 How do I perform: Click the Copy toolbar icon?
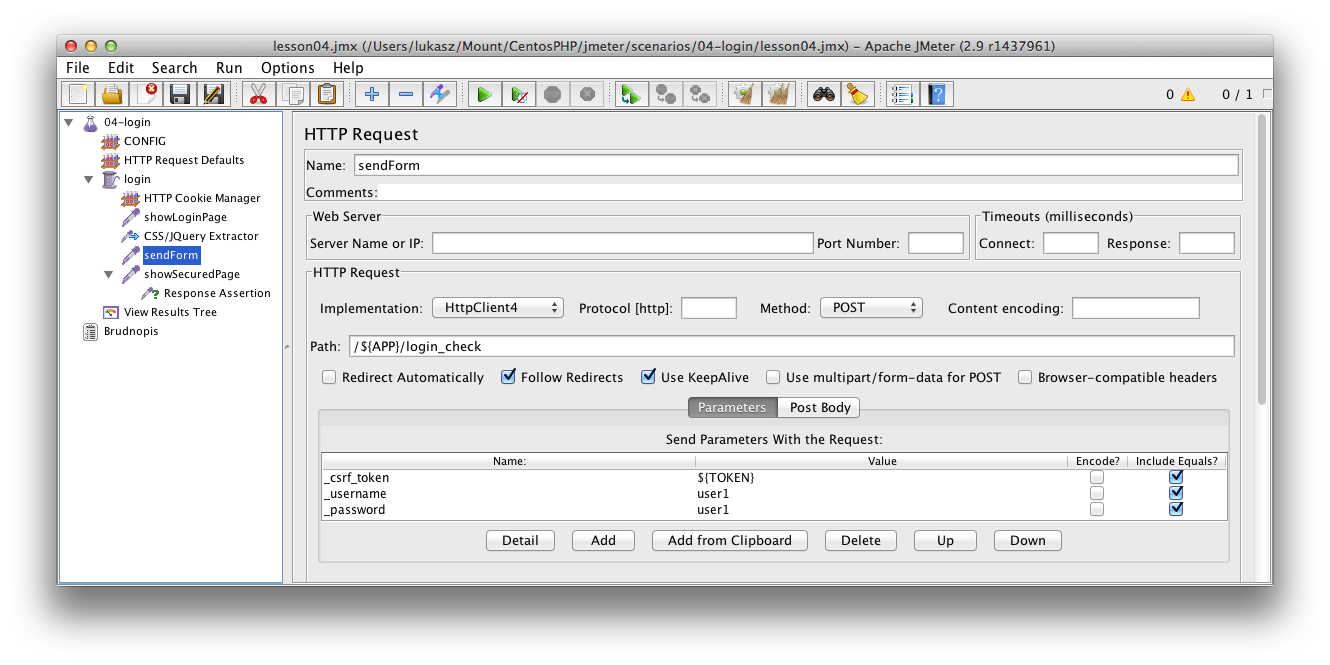pos(293,94)
